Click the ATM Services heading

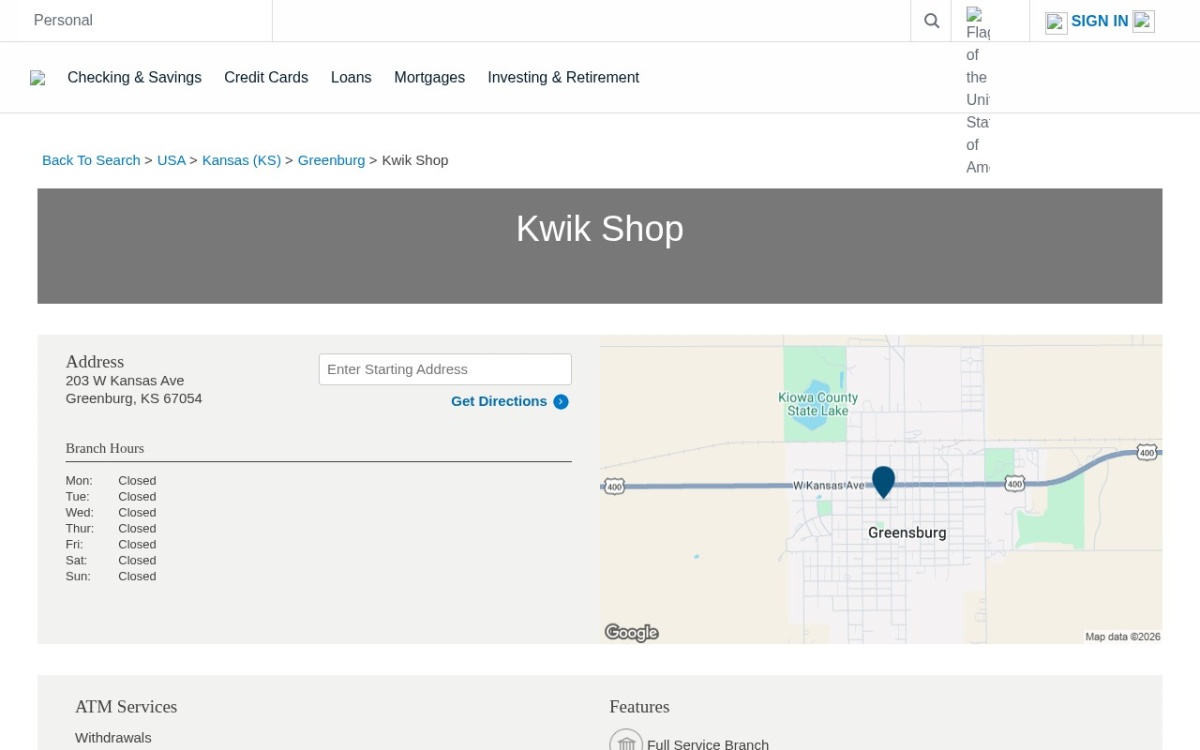126,707
